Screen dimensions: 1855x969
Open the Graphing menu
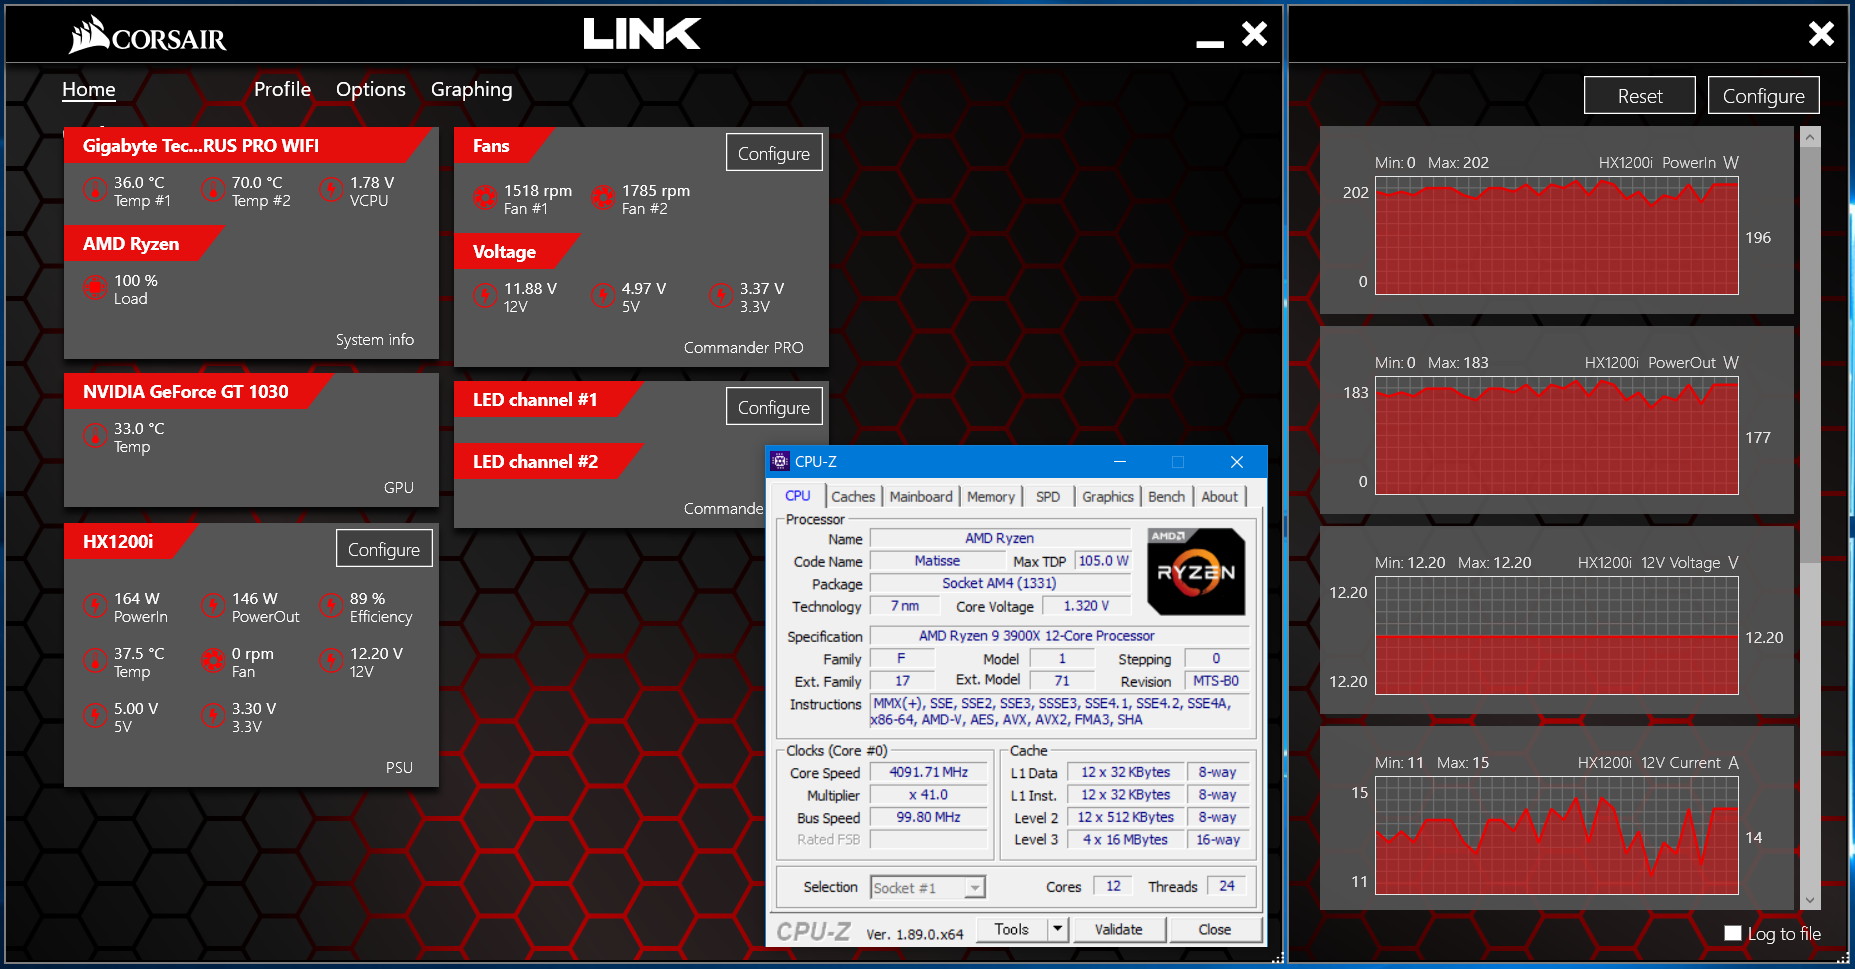click(471, 90)
